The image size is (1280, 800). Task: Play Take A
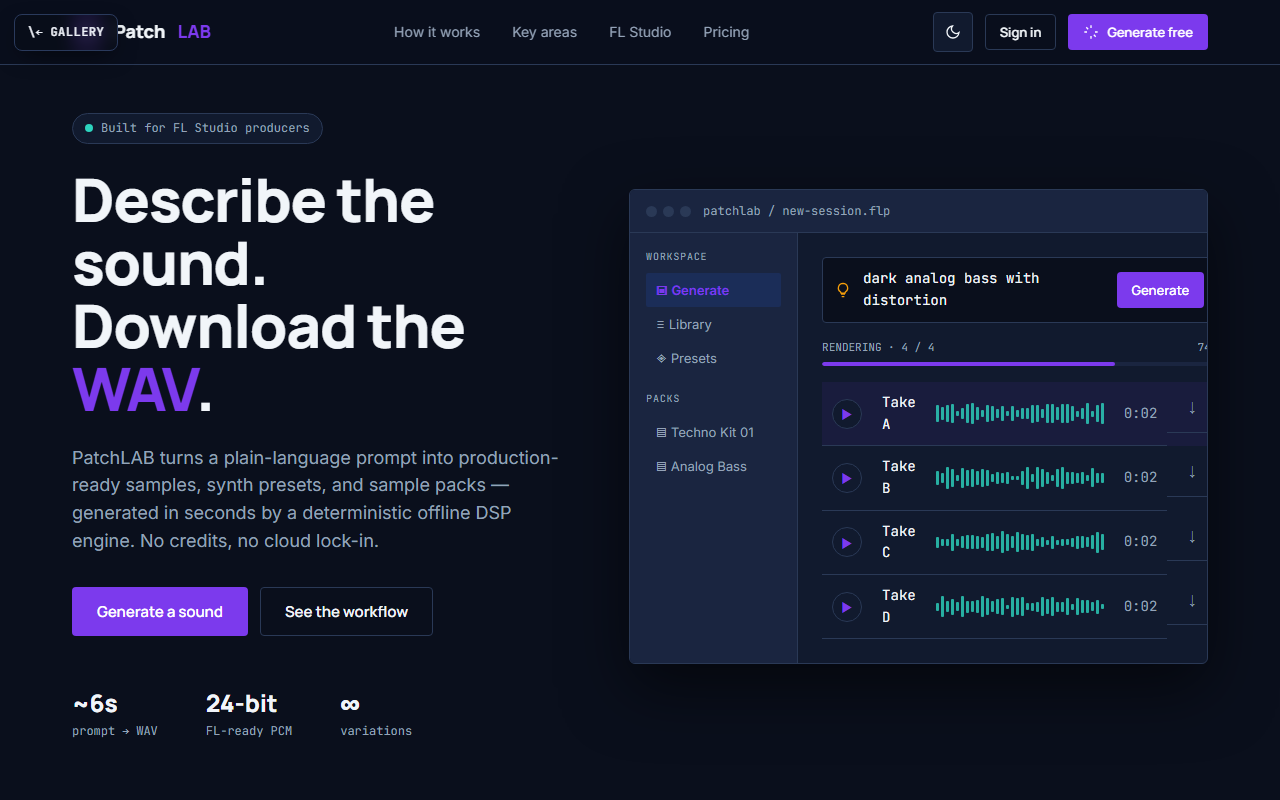point(847,414)
